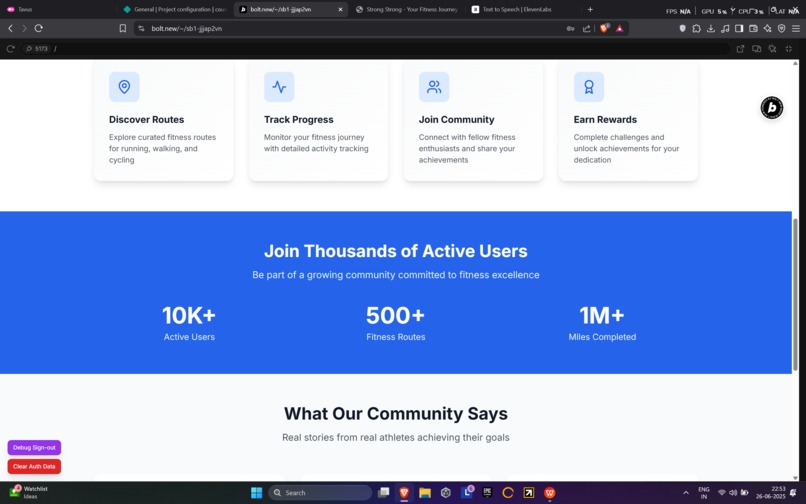Click Join Thousands of Active Users heading
Viewport: 806px width, 504px height.
point(395,251)
